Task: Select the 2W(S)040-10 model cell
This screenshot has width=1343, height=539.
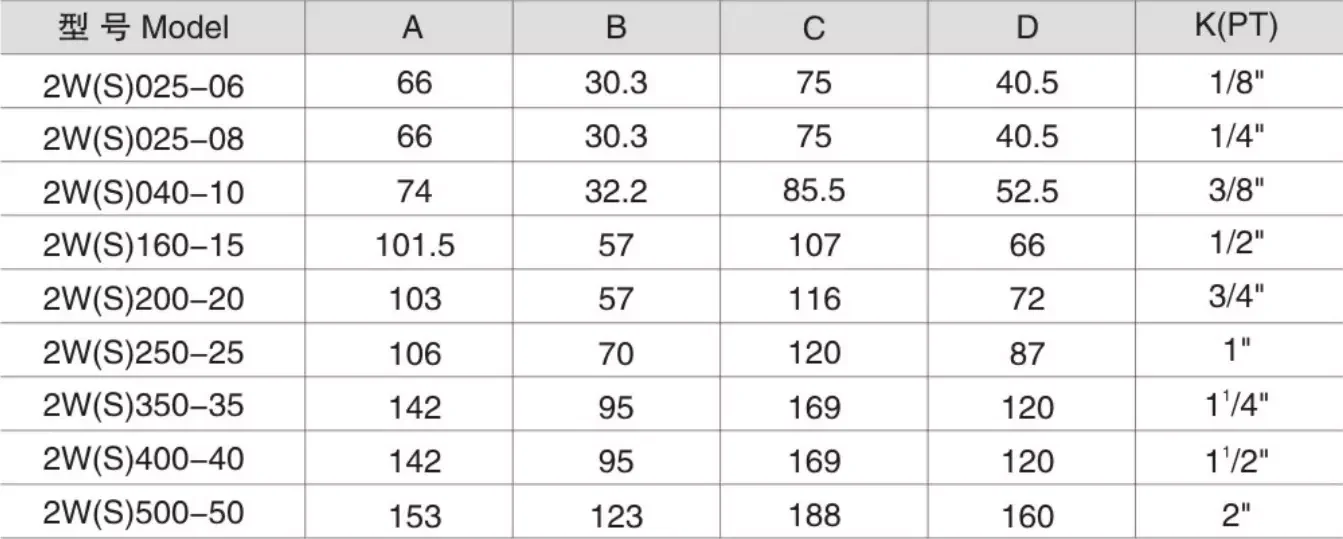Action: coord(144,191)
